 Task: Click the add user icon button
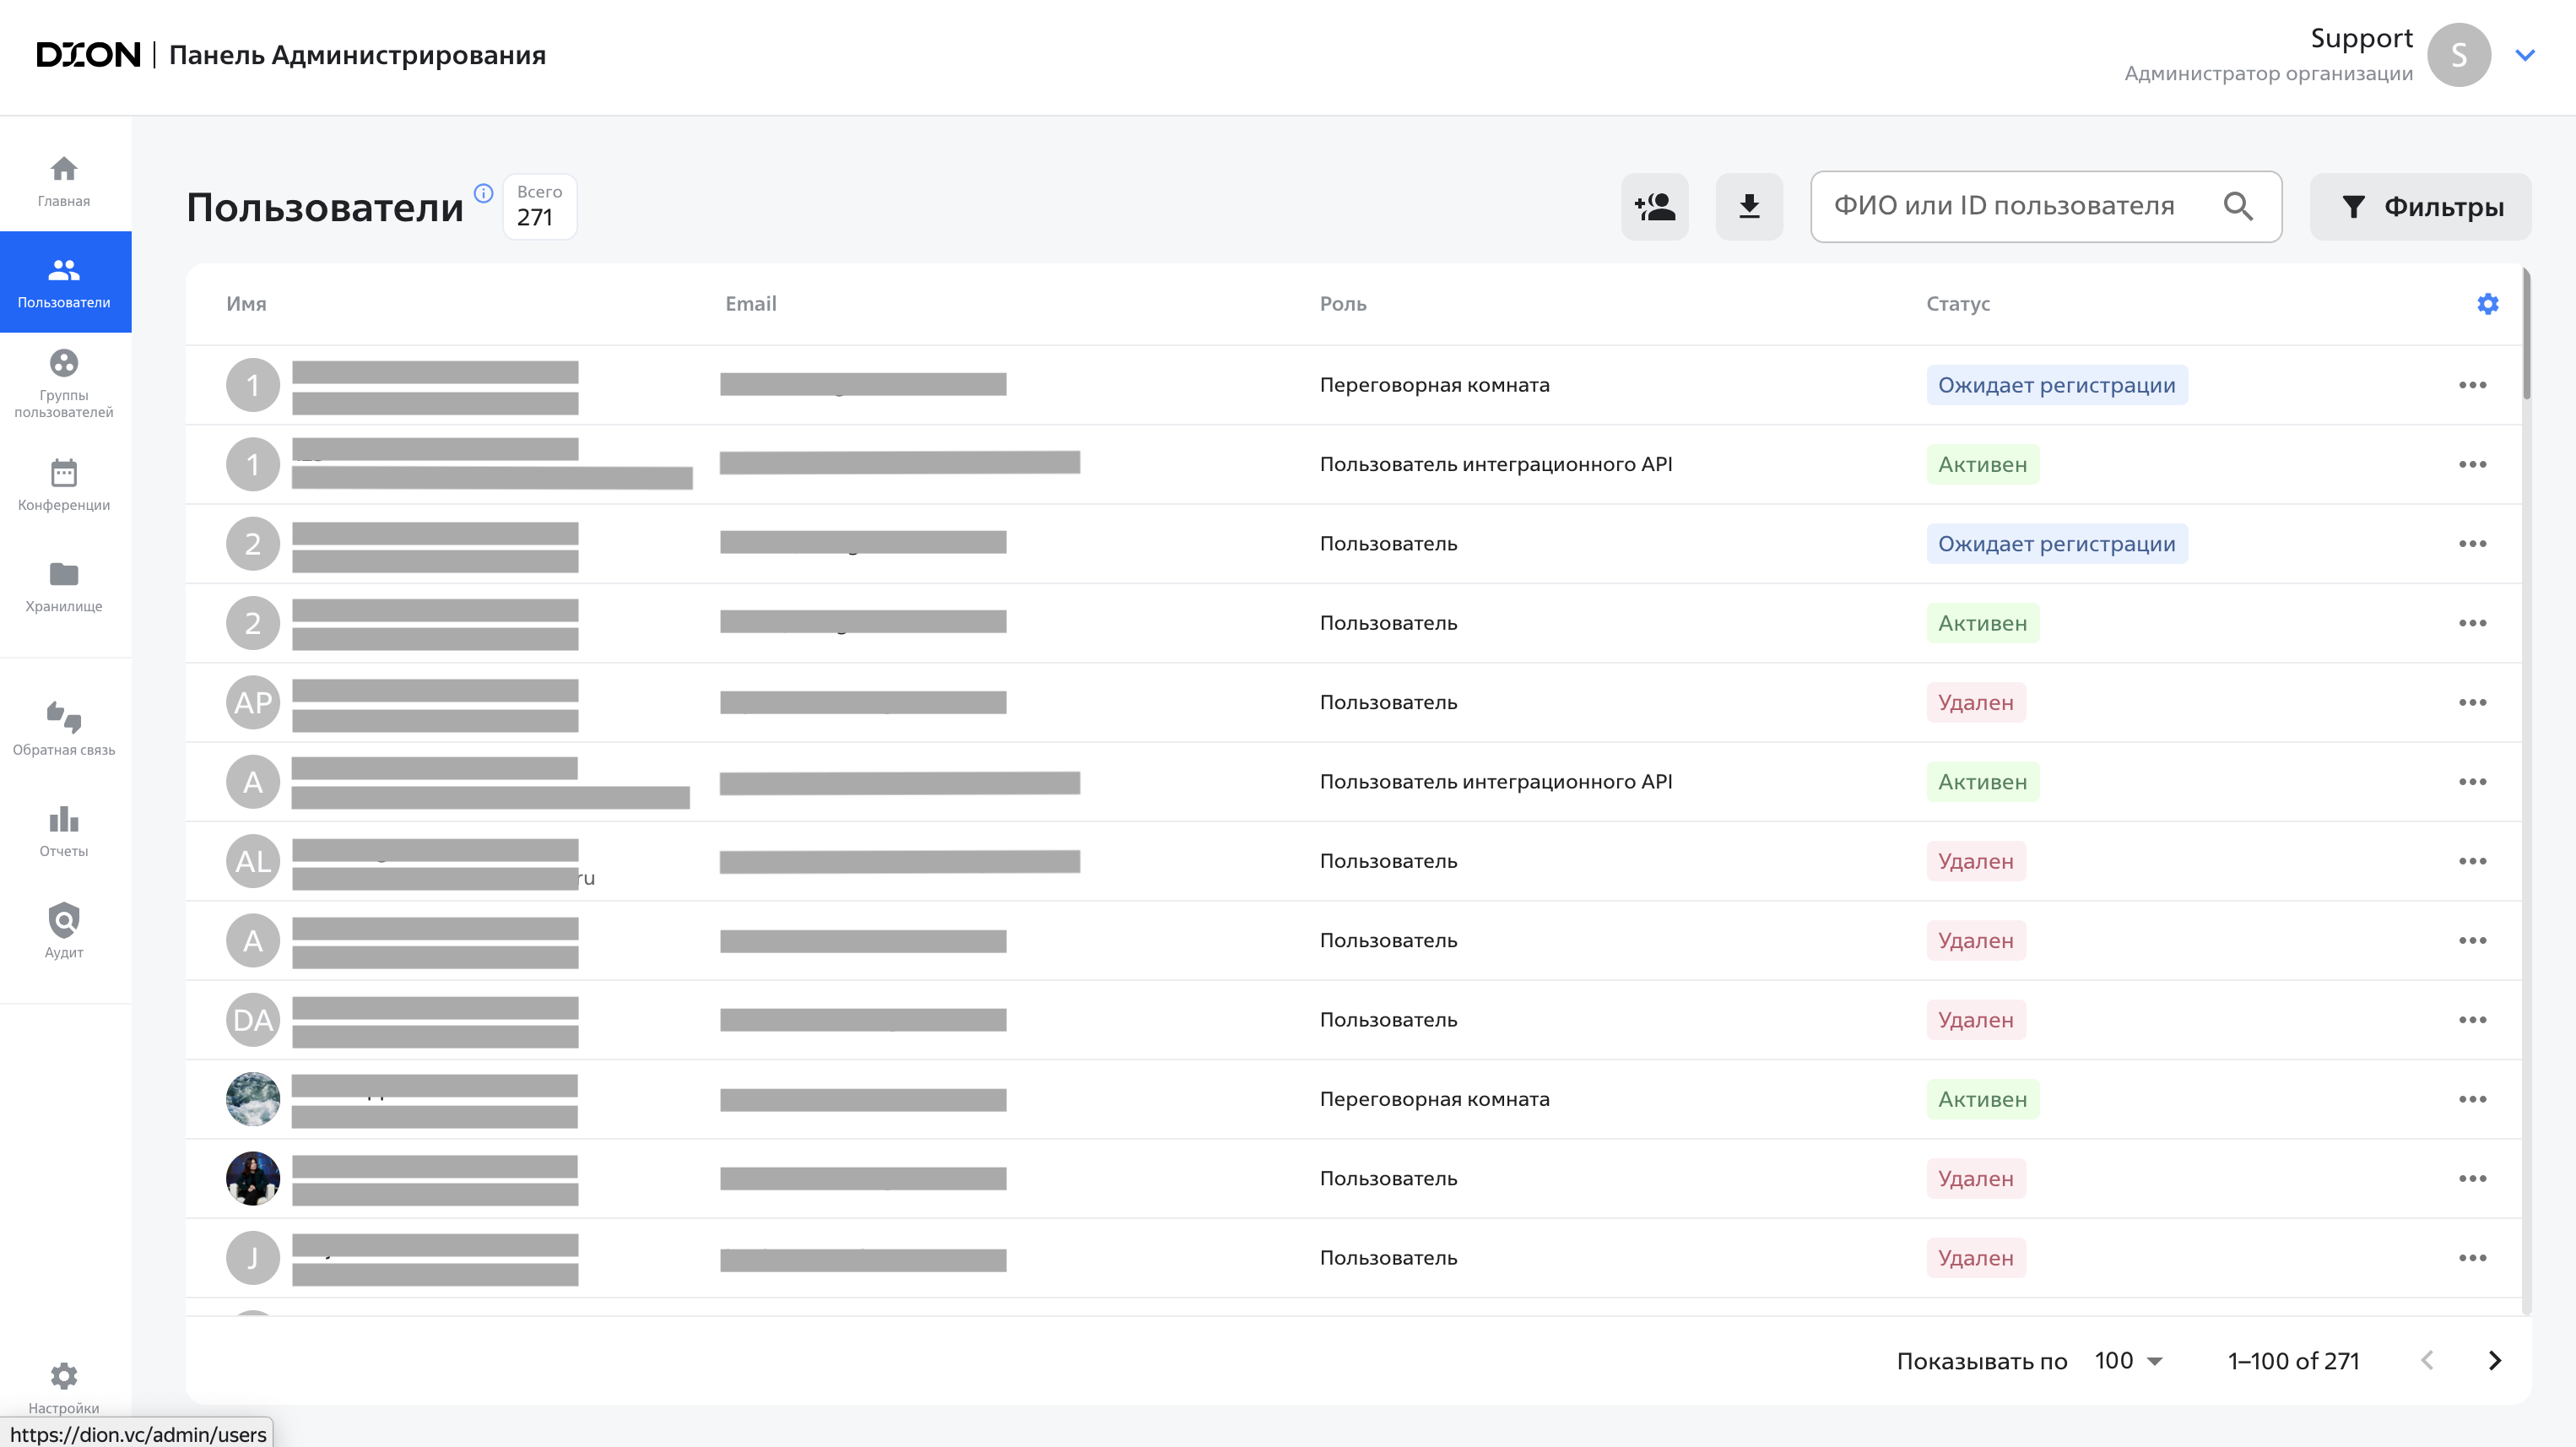pos(1654,207)
